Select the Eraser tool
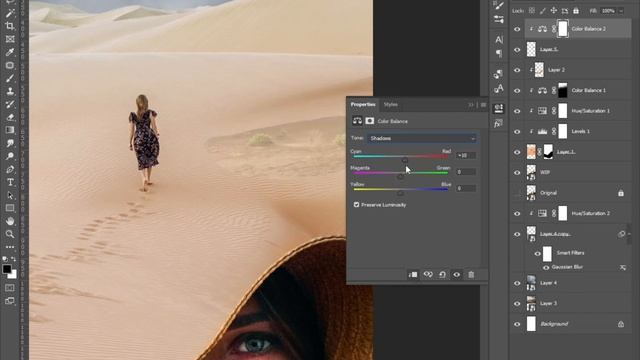This screenshot has height=360, width=640. pyautogui.click(x=10, y=118)
